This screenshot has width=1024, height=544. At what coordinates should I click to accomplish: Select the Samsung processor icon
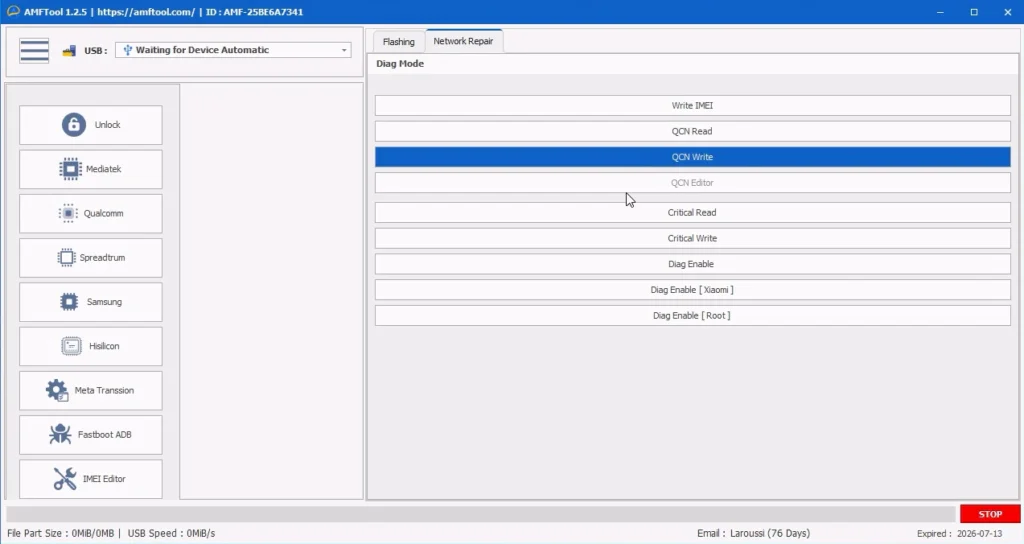(x=69, y=302)
